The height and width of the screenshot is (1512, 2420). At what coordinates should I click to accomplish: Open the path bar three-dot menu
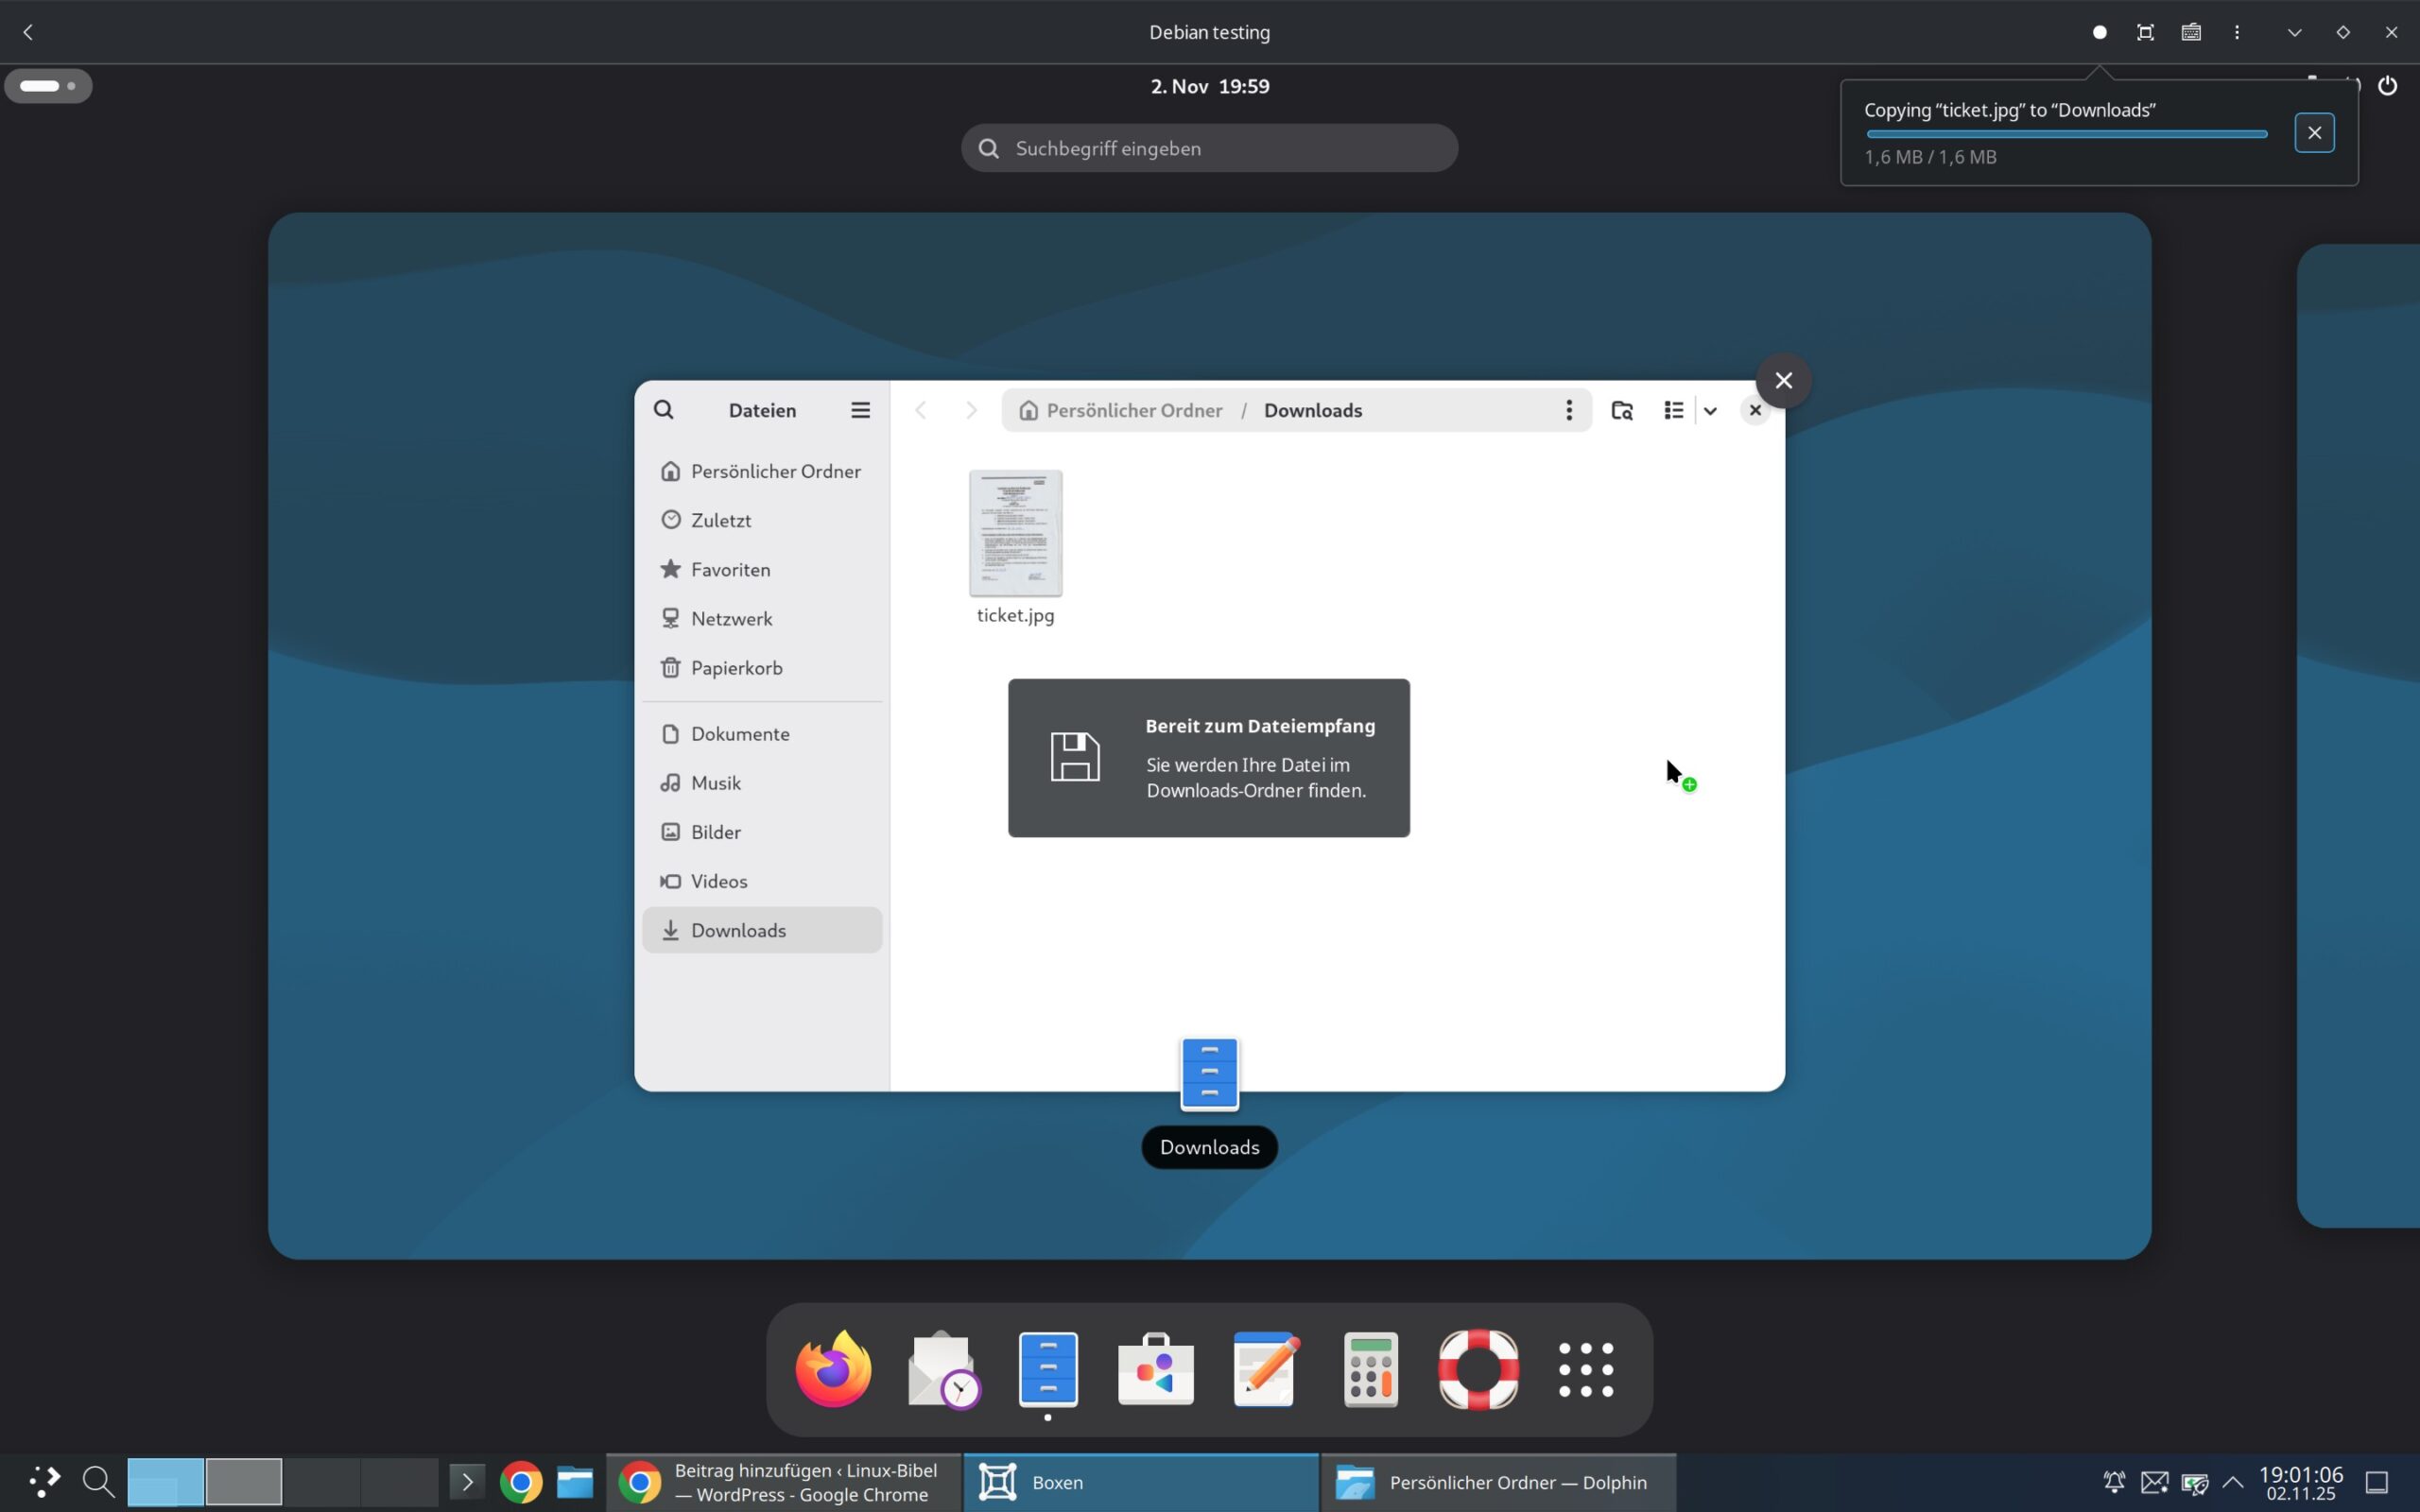coord(1568,410)
